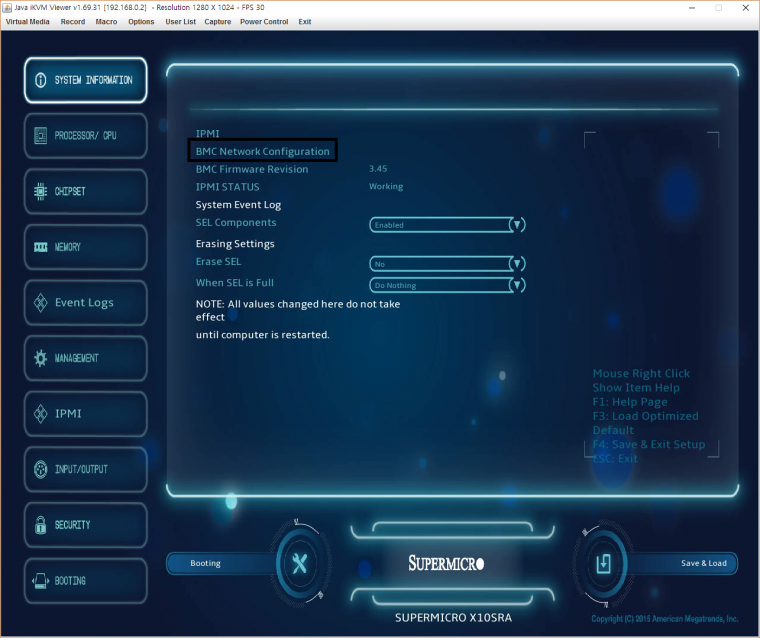This screenshot has height=638, width=760.
Task: Click the Booting drive icon in sidebar
Action: pyautogui.click(x=41, y=580)
